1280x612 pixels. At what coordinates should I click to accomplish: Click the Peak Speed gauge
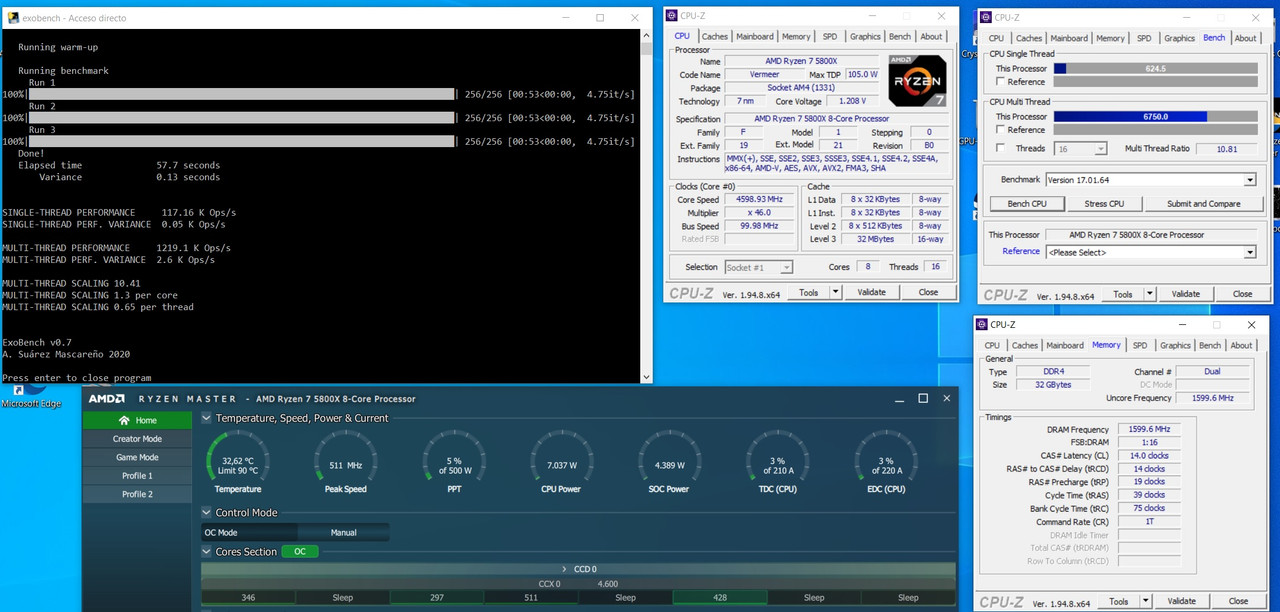point(346,463)
